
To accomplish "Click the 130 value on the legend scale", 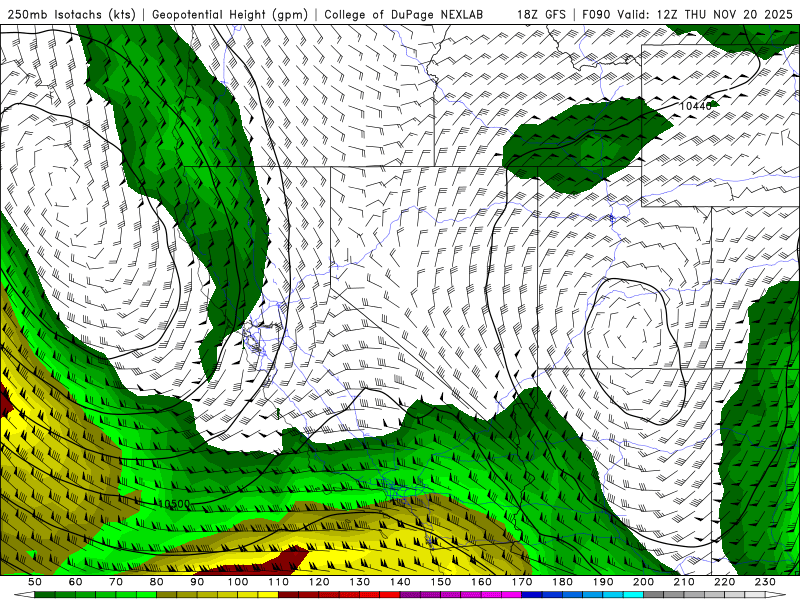I will click(x=360, y=582).
